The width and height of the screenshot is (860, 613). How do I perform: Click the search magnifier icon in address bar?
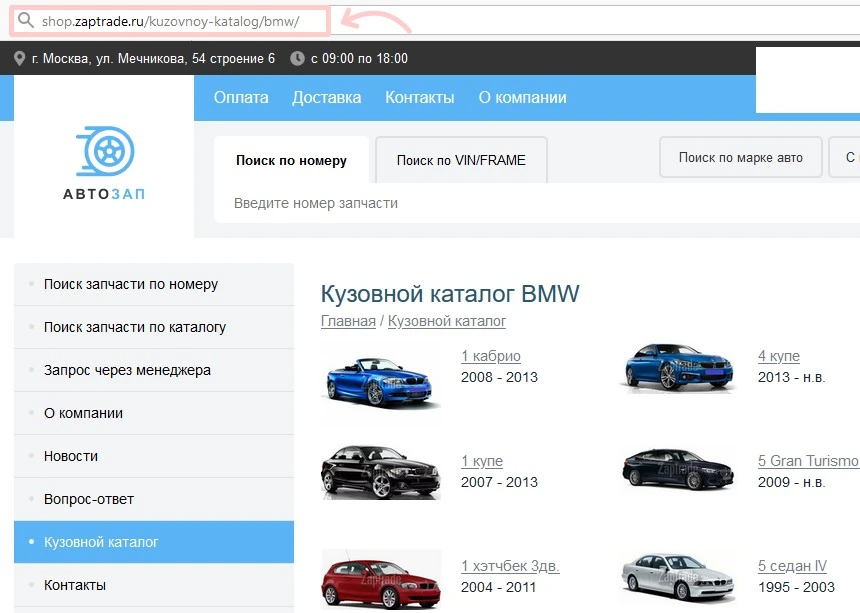25,21
